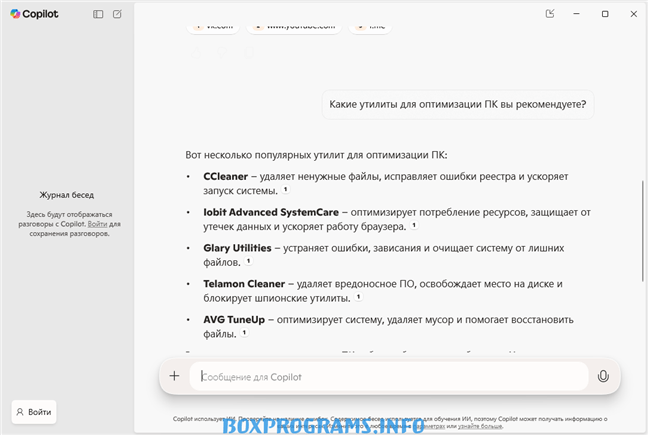Viewport: 648px width, 435px height.
Task: Focus the Сообщение для Copilot message field
Action: click(389, 376)
